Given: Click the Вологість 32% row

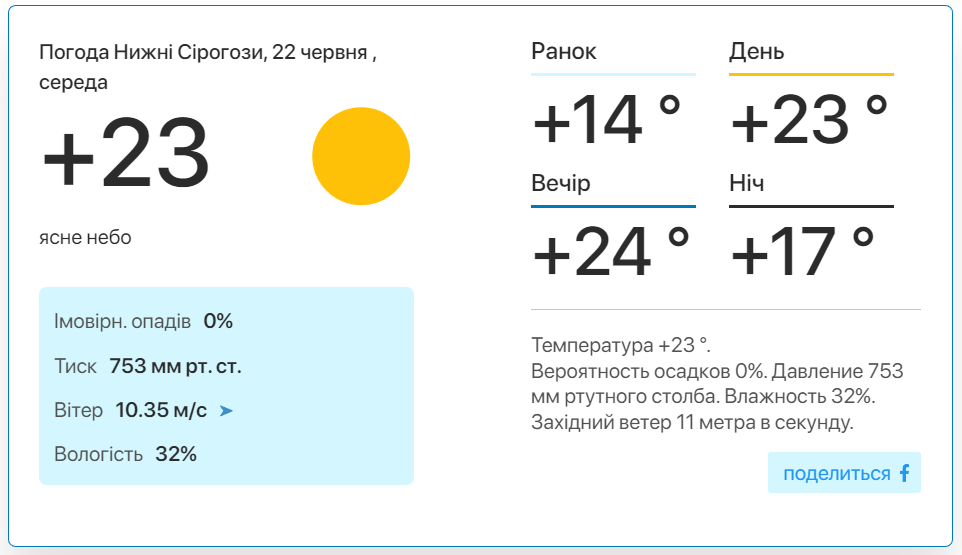Looking at the screenshot, I should [125, 454].
